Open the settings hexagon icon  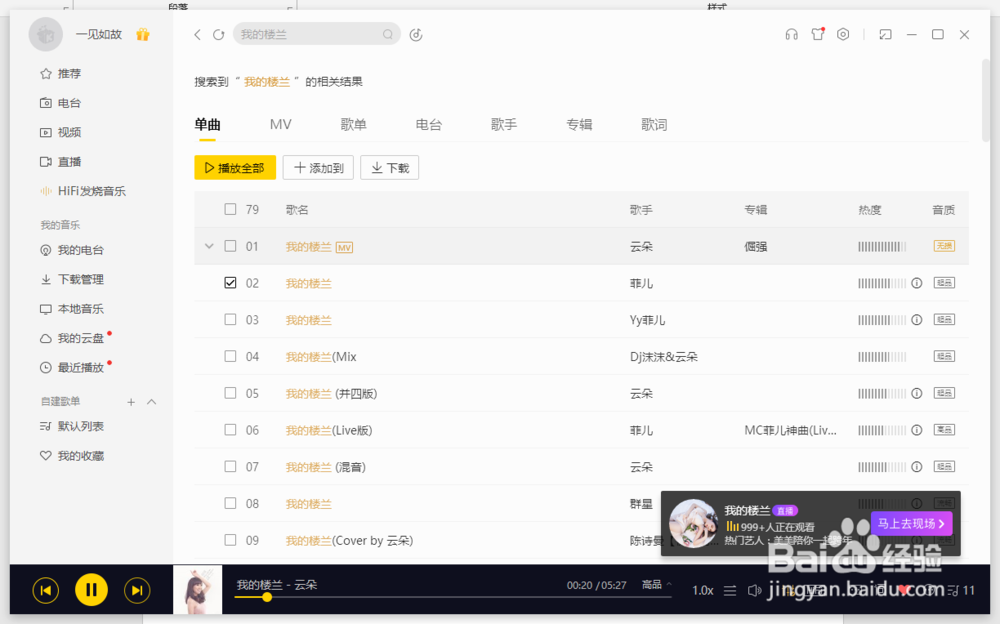point(843,34)
